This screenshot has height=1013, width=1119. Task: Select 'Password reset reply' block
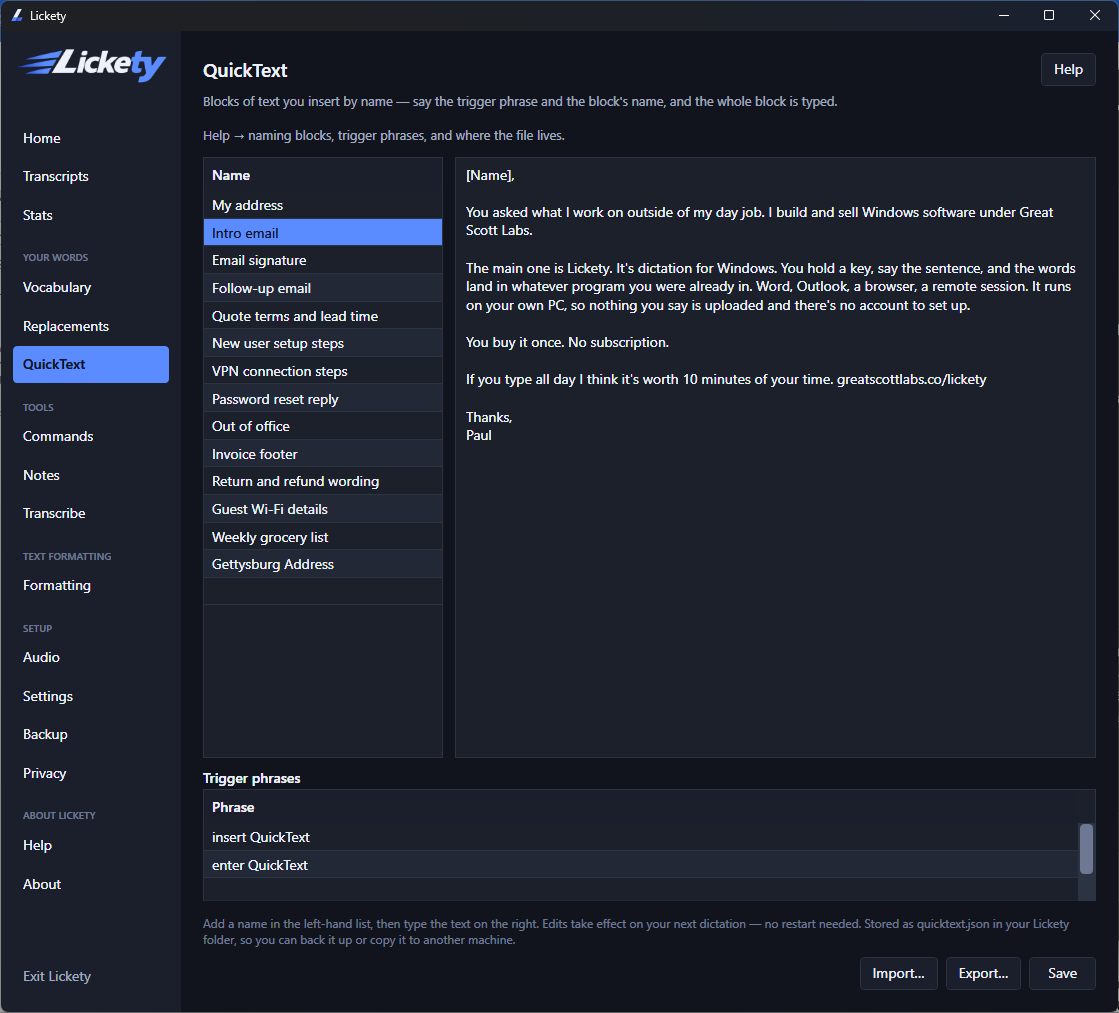pos(323,399)
